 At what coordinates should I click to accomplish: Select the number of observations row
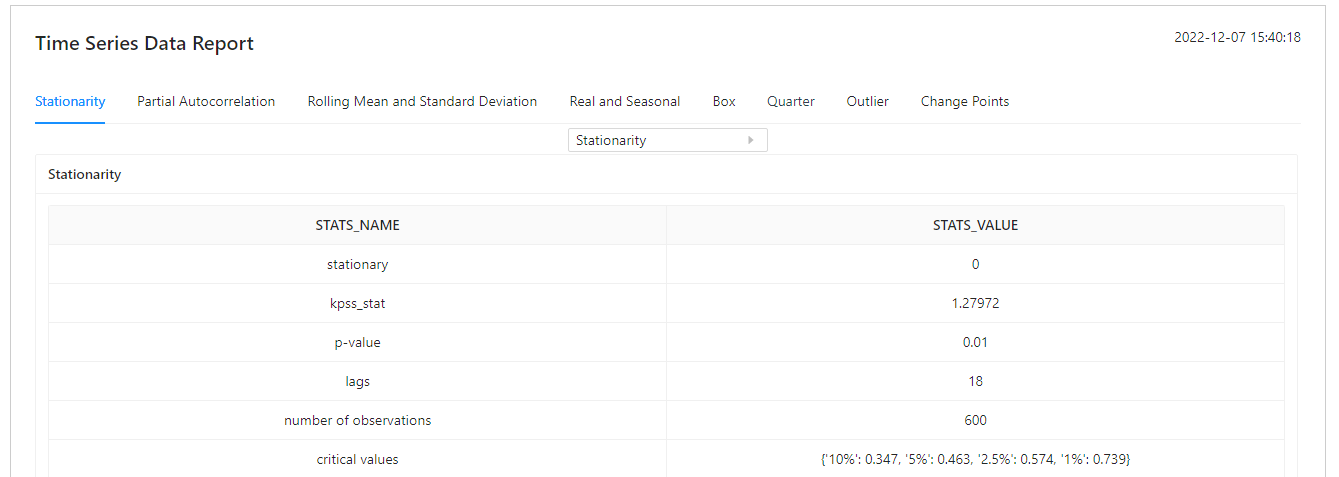[x=357, y=420]
